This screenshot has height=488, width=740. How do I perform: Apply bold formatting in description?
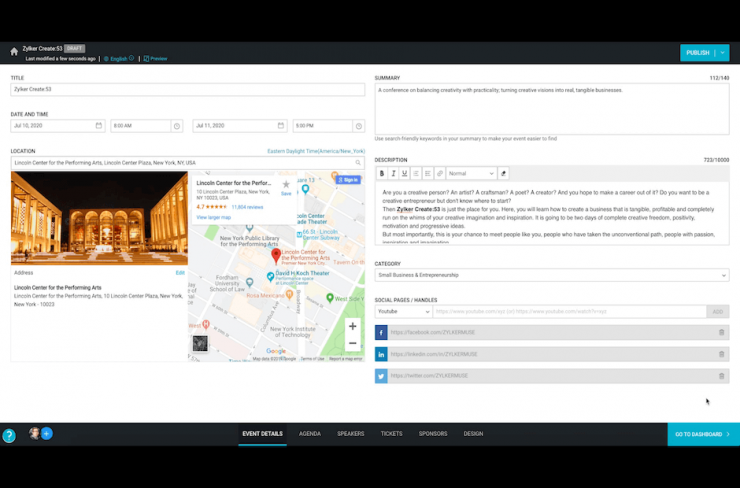point(382,174)
